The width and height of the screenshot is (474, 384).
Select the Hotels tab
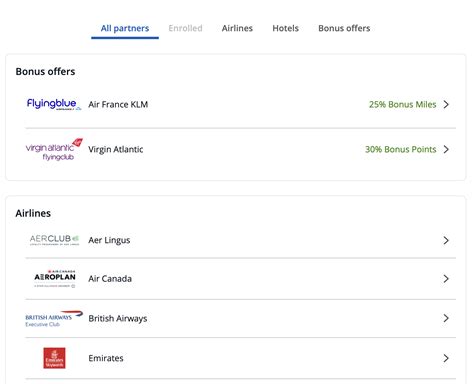285,28
